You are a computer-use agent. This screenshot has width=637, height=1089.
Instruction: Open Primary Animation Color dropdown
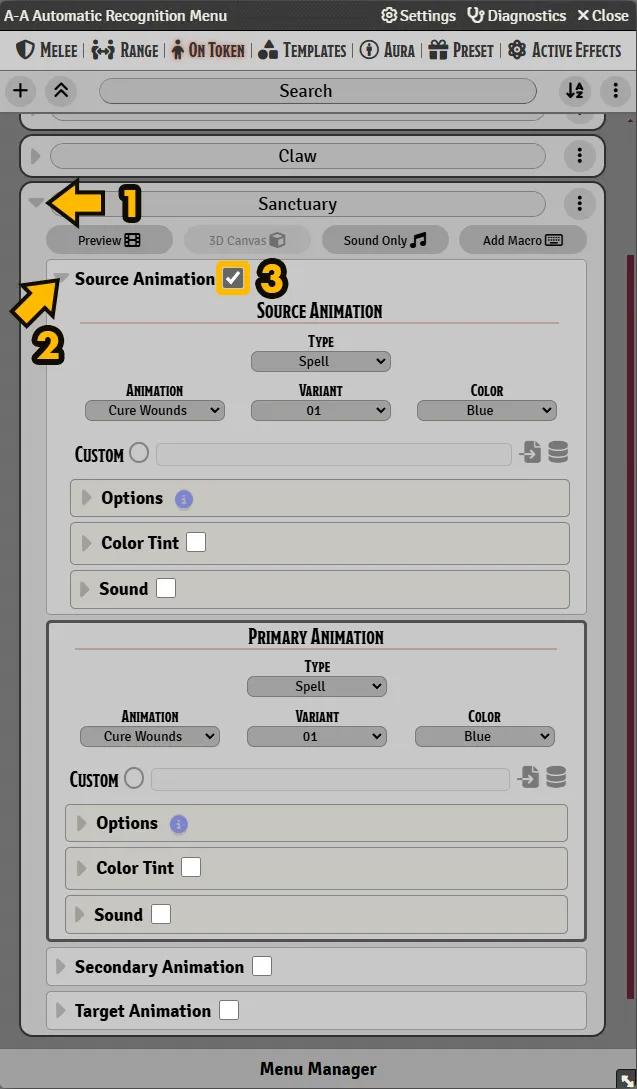coord(485,736)
